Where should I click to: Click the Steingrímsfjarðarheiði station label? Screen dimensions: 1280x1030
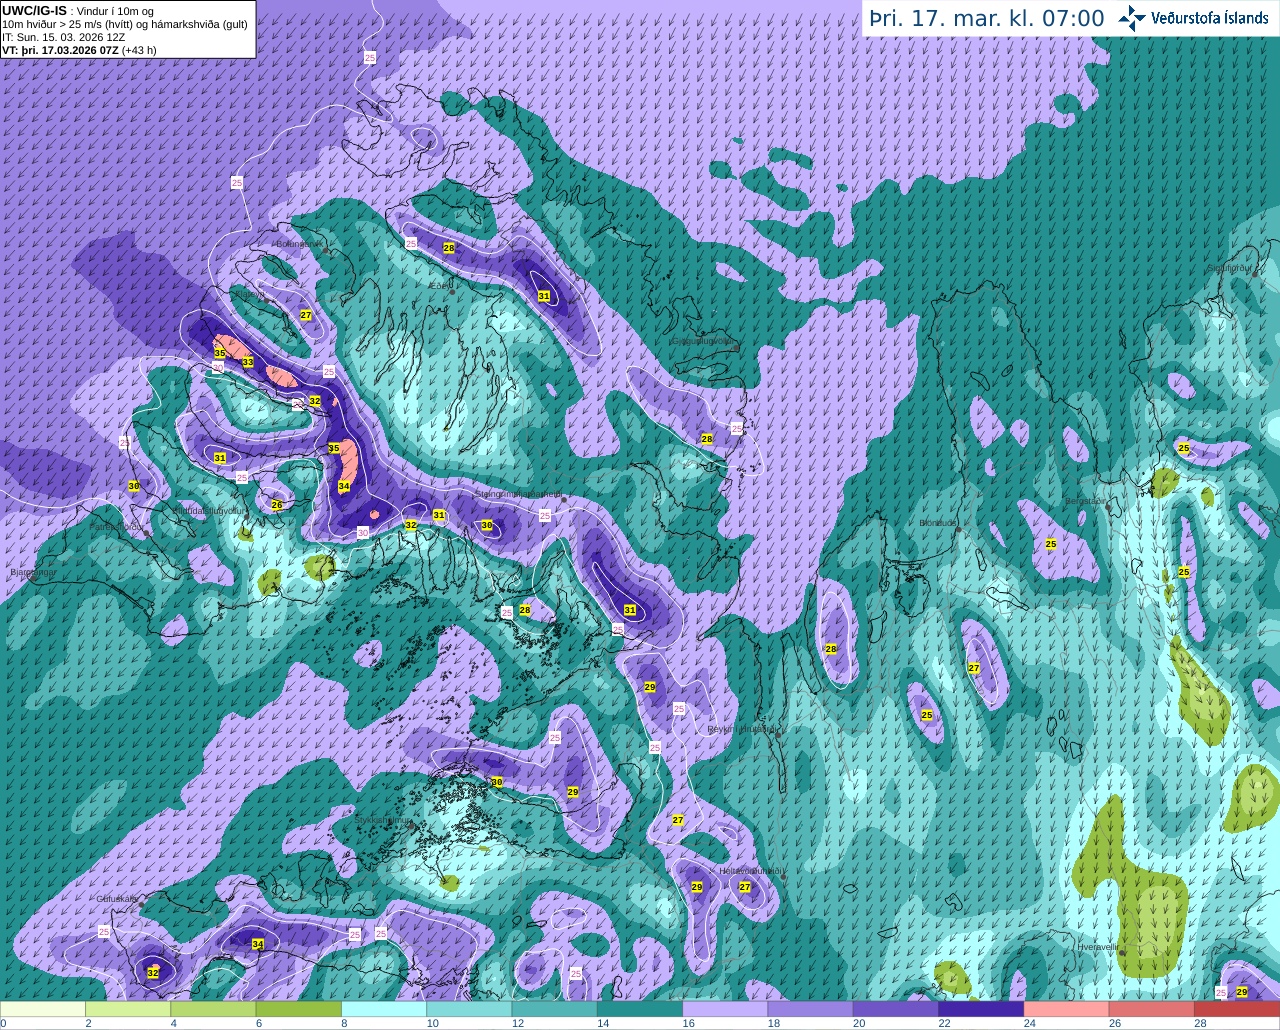517,494
